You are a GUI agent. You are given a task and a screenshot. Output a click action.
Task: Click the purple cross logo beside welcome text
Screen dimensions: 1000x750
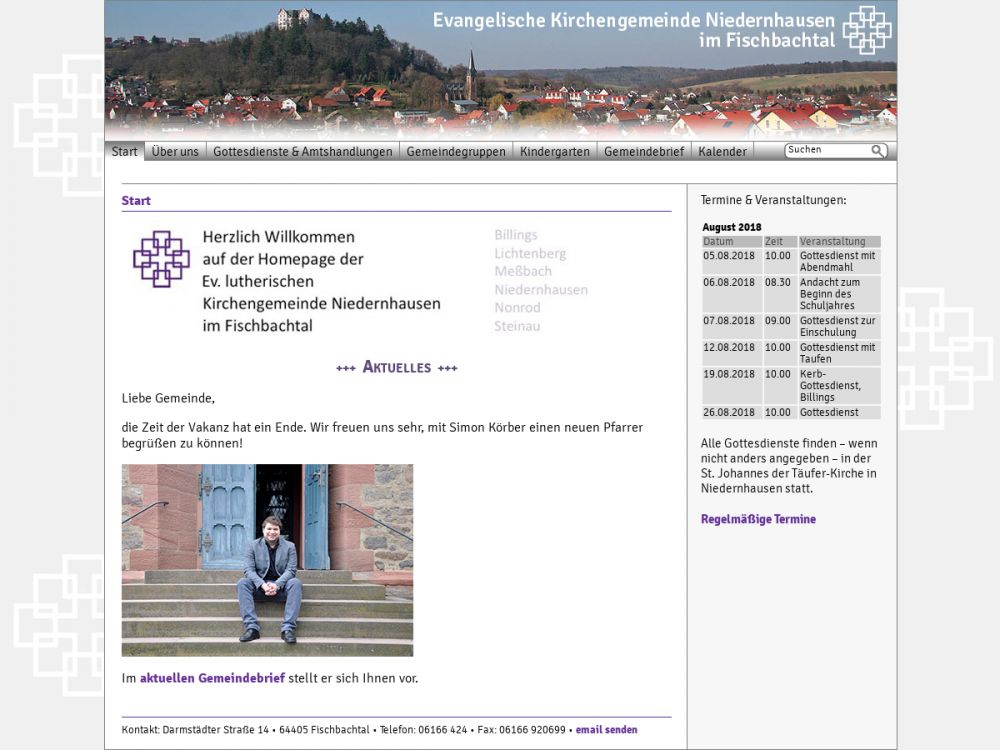[161, 259]
